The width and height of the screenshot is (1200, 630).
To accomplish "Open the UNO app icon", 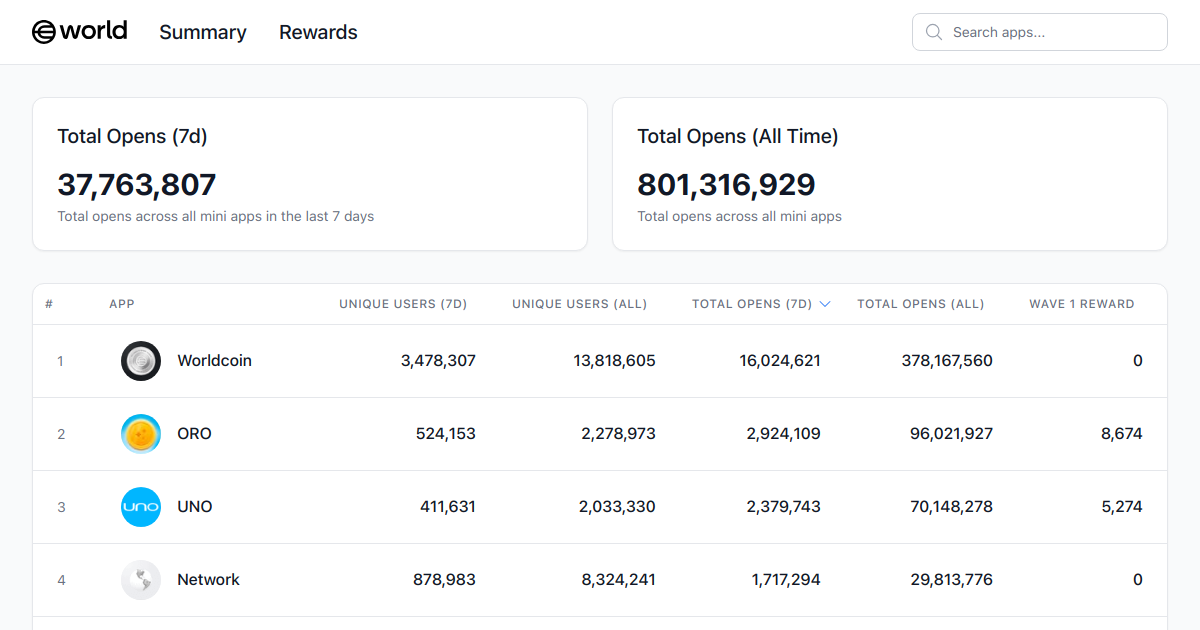I will pos(141,507).
